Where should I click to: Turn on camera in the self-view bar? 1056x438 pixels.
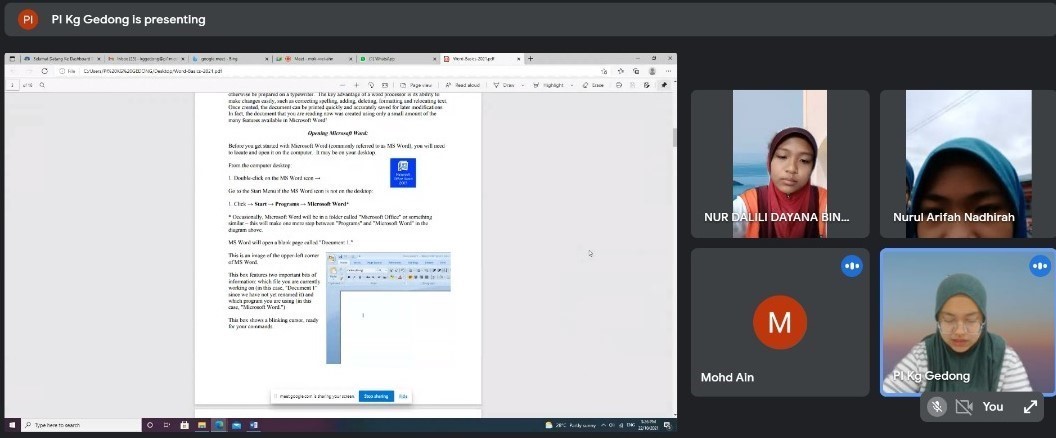pyautogui.click(x=964, y=406)
